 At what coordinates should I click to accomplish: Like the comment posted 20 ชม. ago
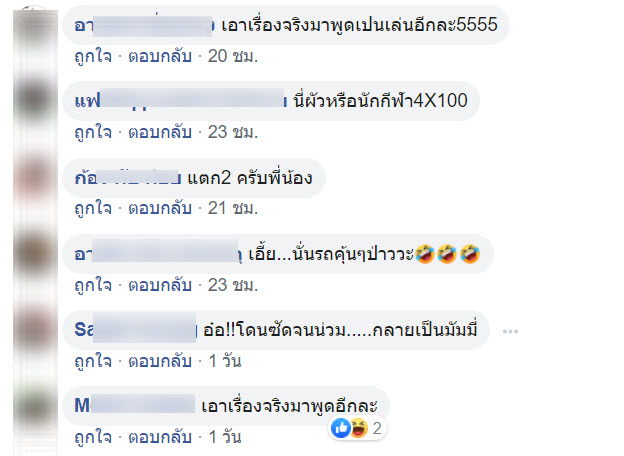coord(93,56)
